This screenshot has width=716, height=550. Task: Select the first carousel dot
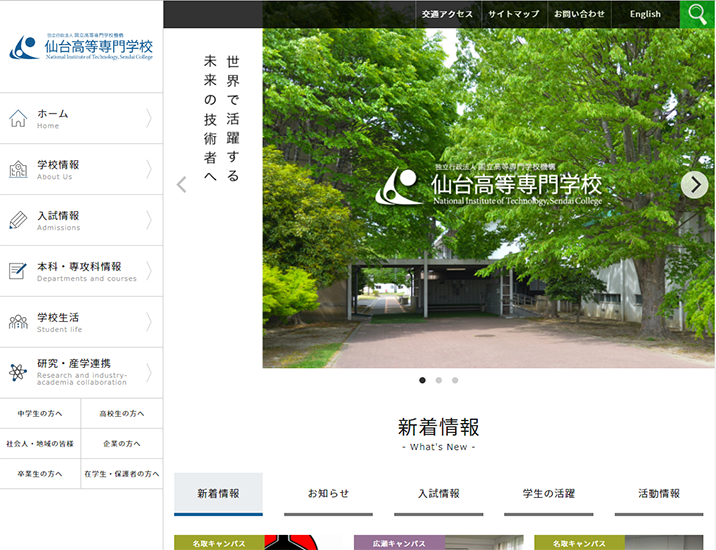(422, 380)
